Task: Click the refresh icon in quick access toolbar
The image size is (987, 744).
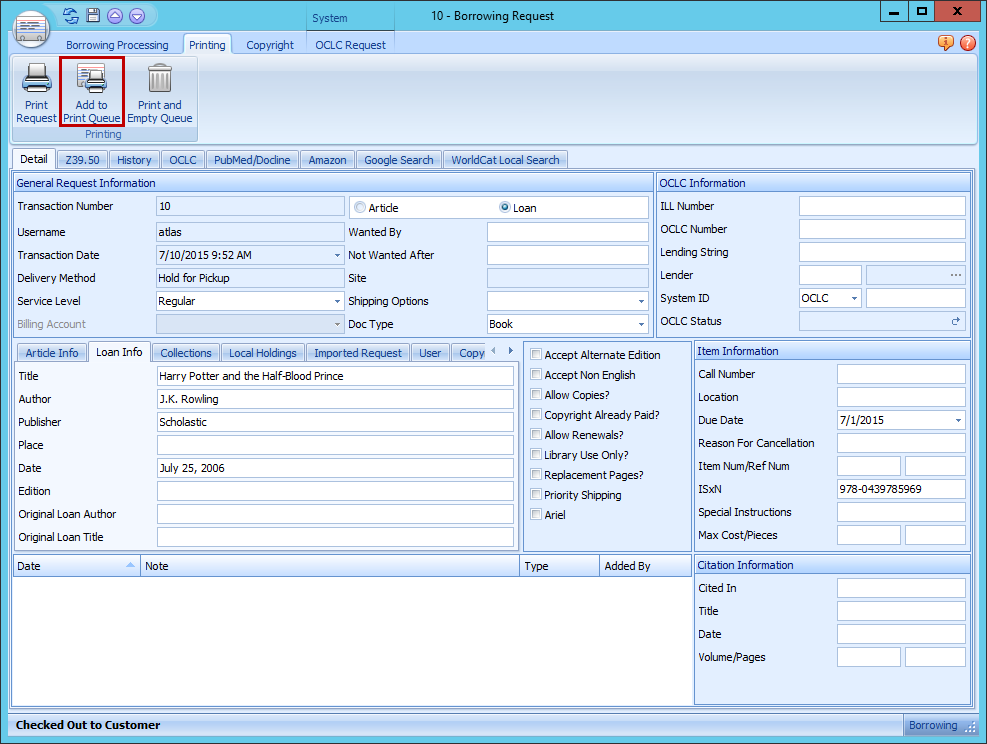Action: [x=70, y=16]
